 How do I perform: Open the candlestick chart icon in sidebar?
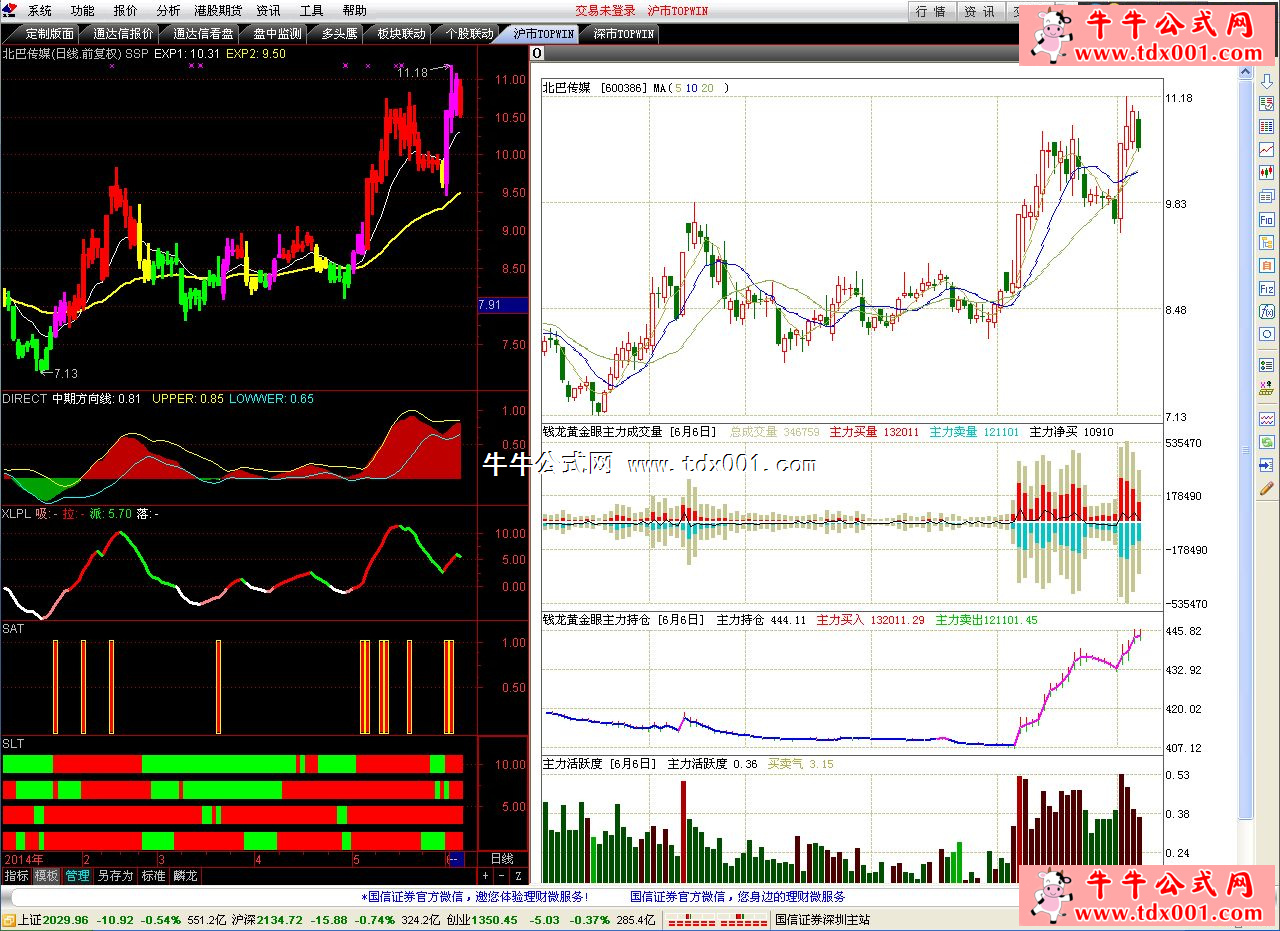point(1266,172)
